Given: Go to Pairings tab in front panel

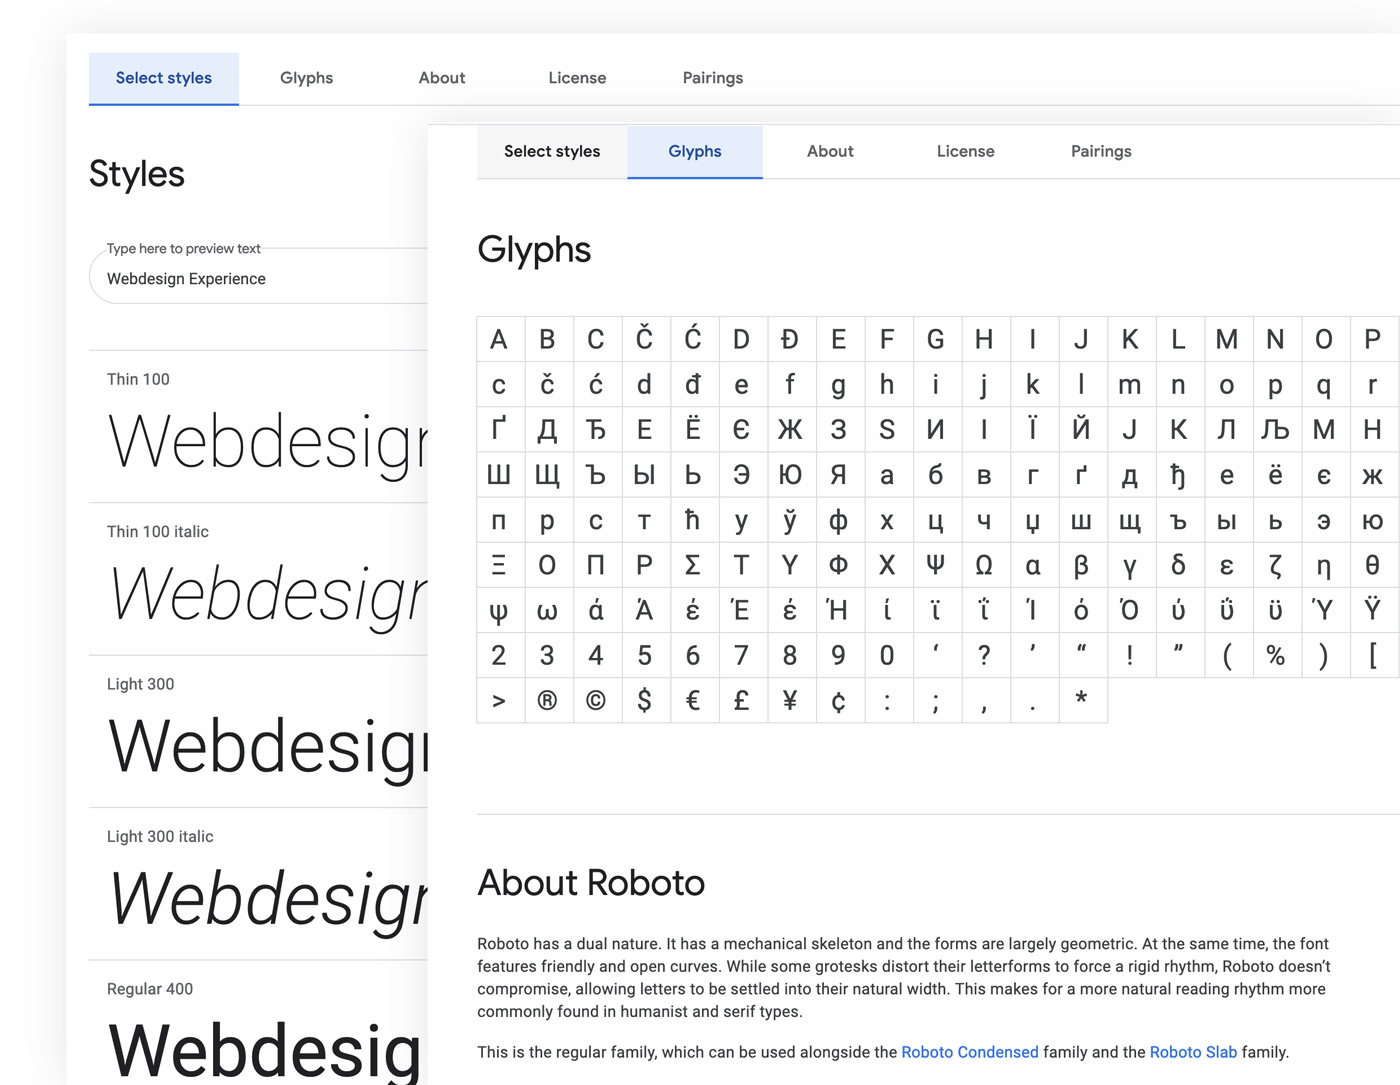Looking at the screenshot, I should (x=1101, y=152).
